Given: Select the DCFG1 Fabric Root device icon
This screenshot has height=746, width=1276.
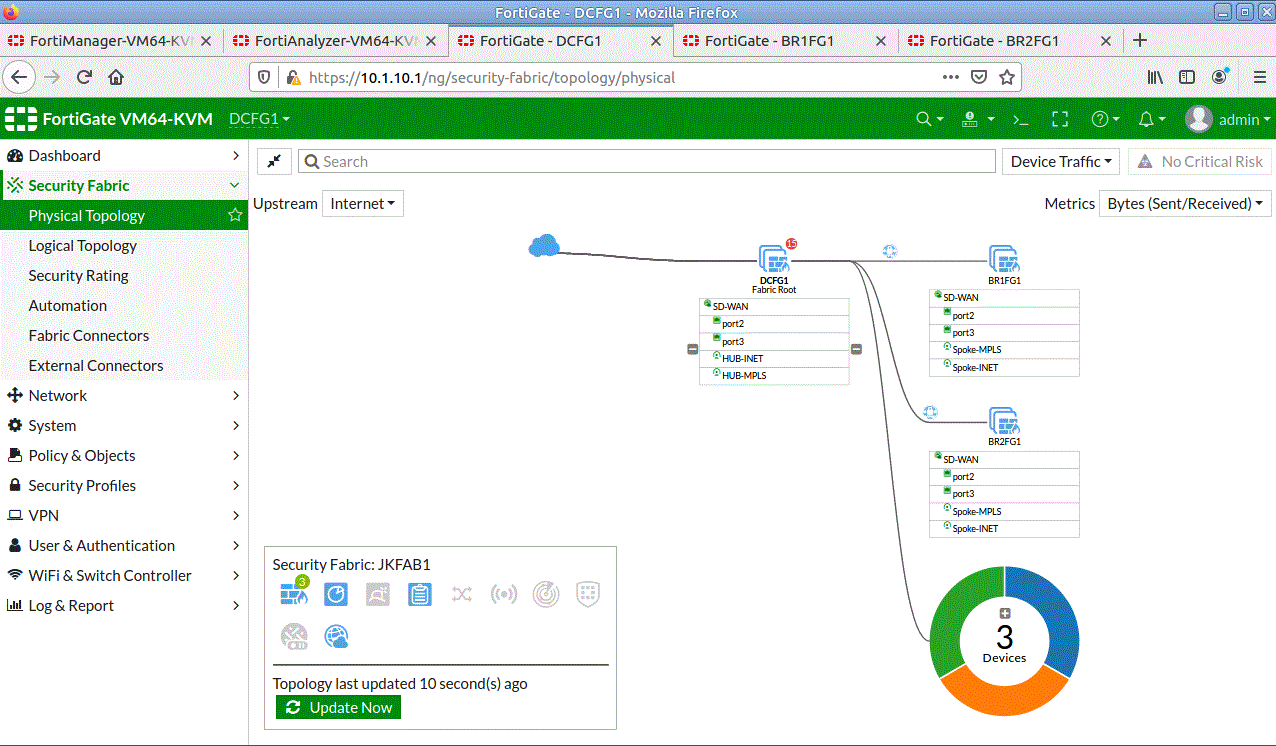Looking at the screenshot, I should (774, 259).
